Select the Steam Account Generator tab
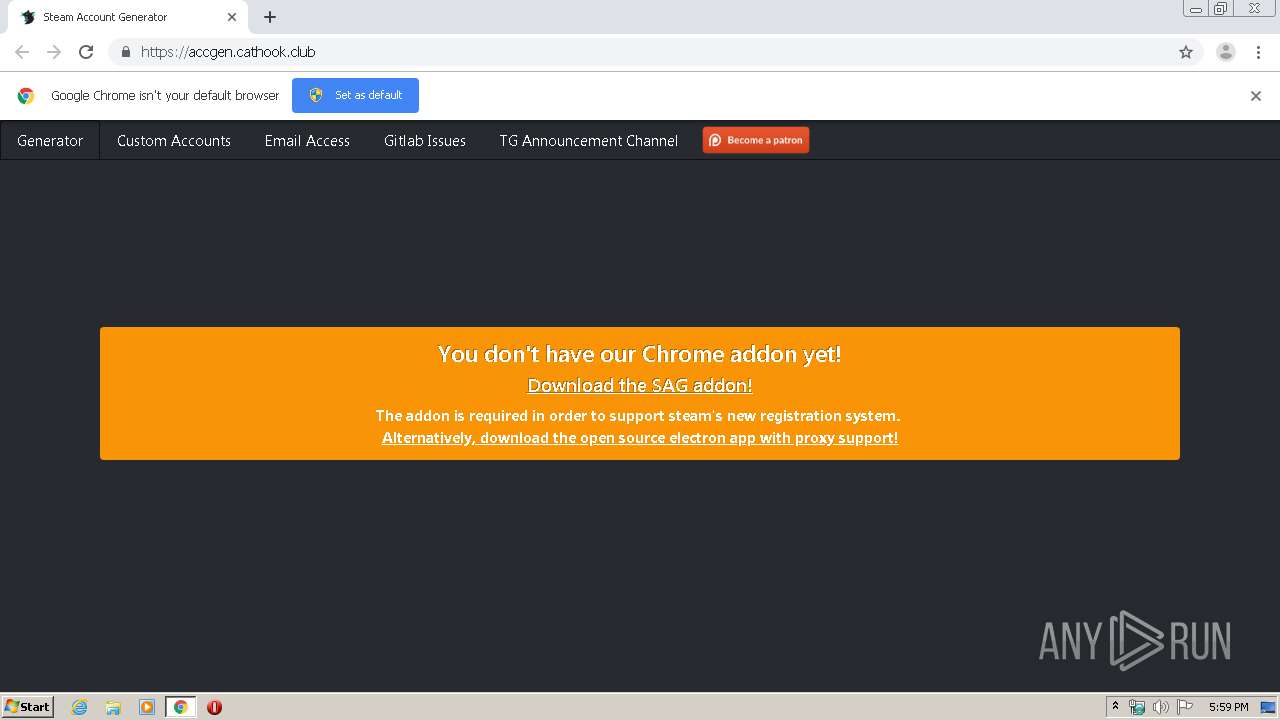This screenshot has width=1280, height=720. (128, 17)
